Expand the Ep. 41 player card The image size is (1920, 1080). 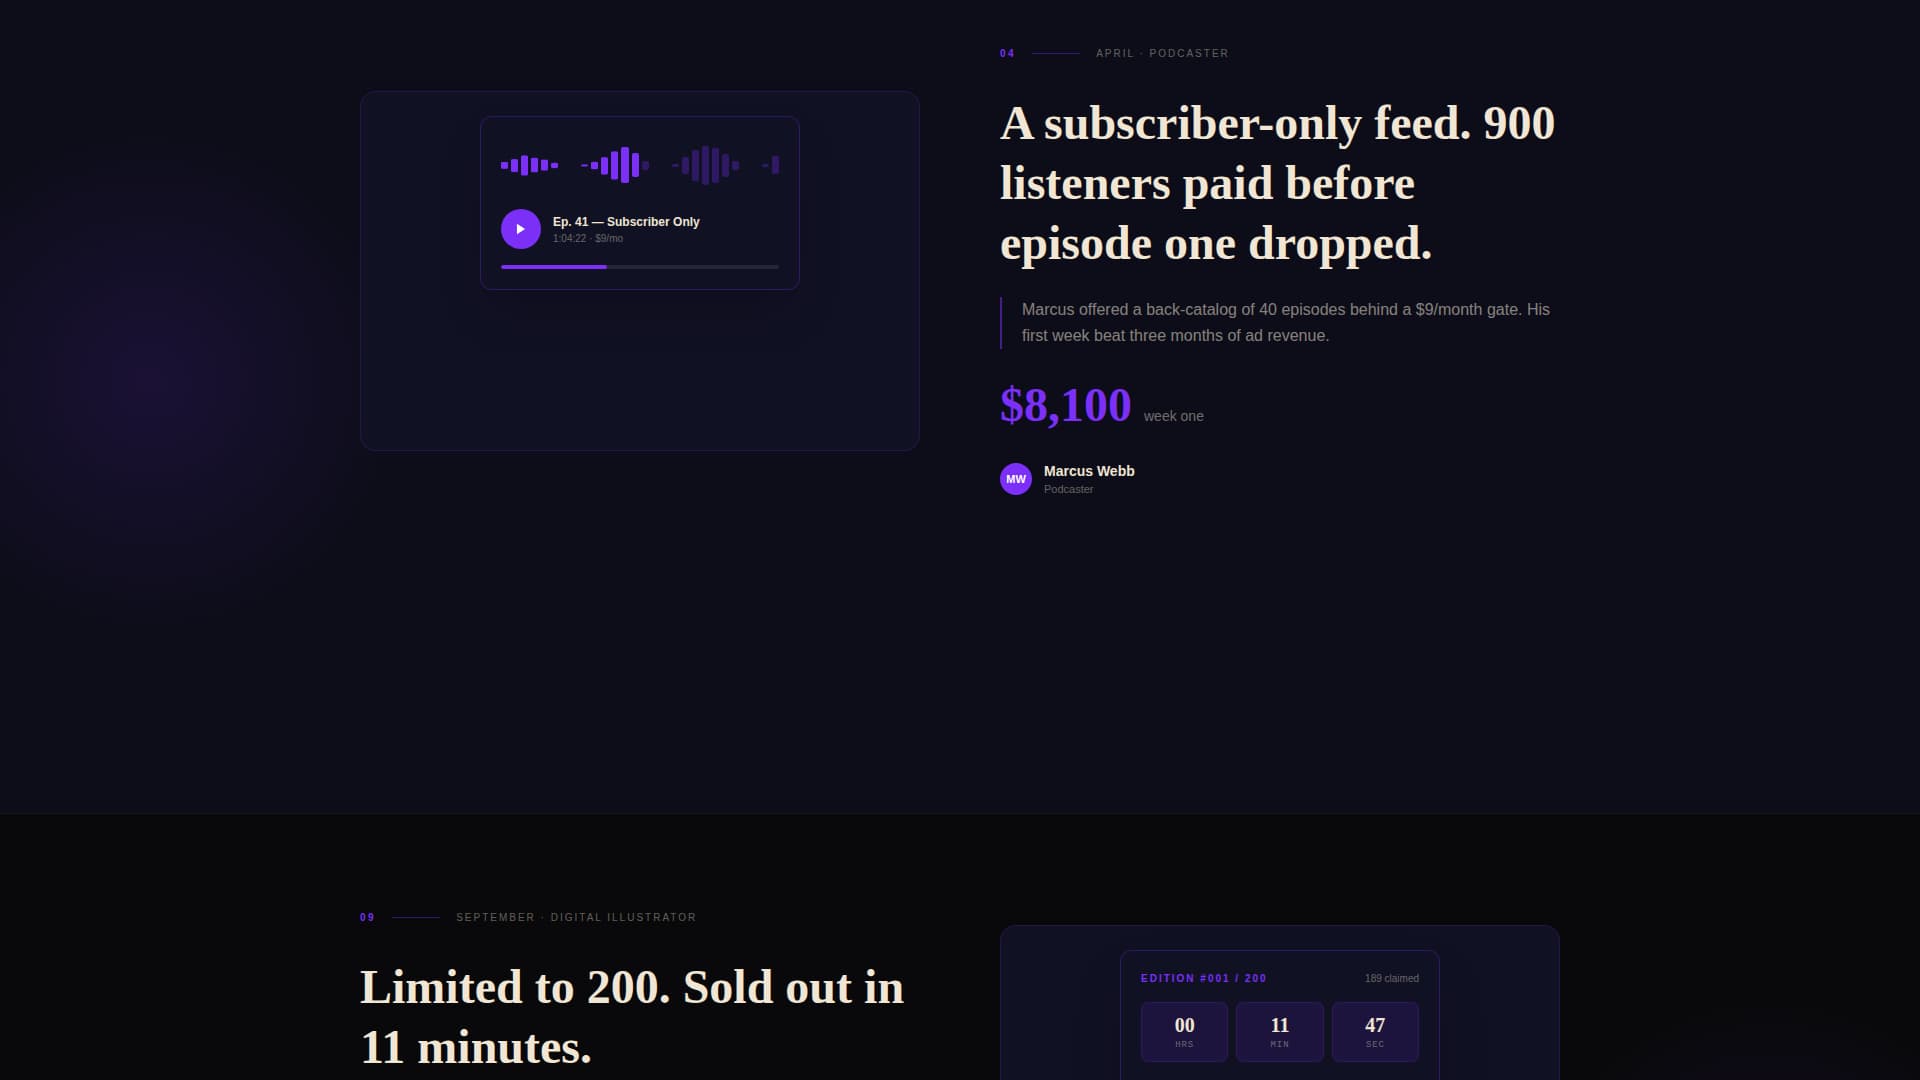click(639, 202)
